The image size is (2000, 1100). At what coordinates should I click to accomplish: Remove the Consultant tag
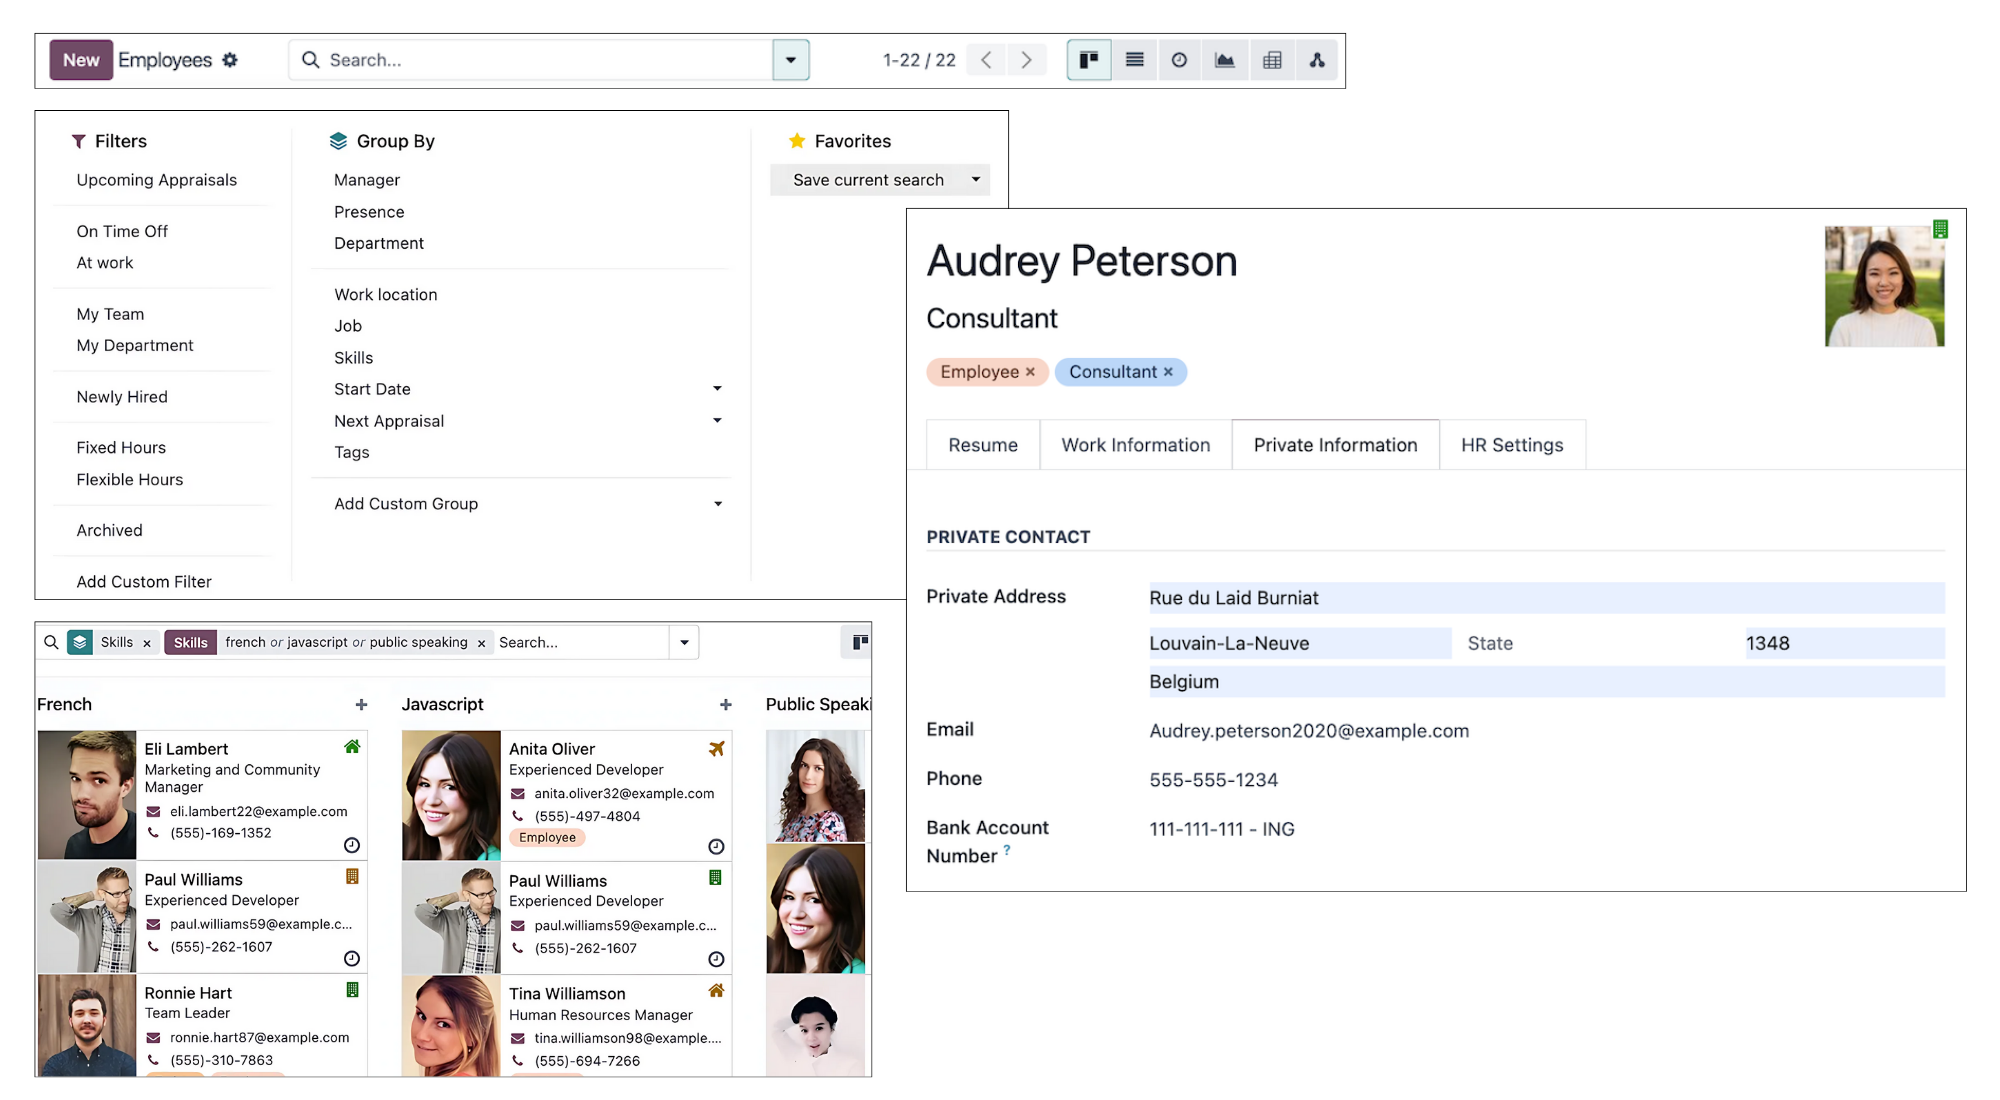coord(1168,372)
